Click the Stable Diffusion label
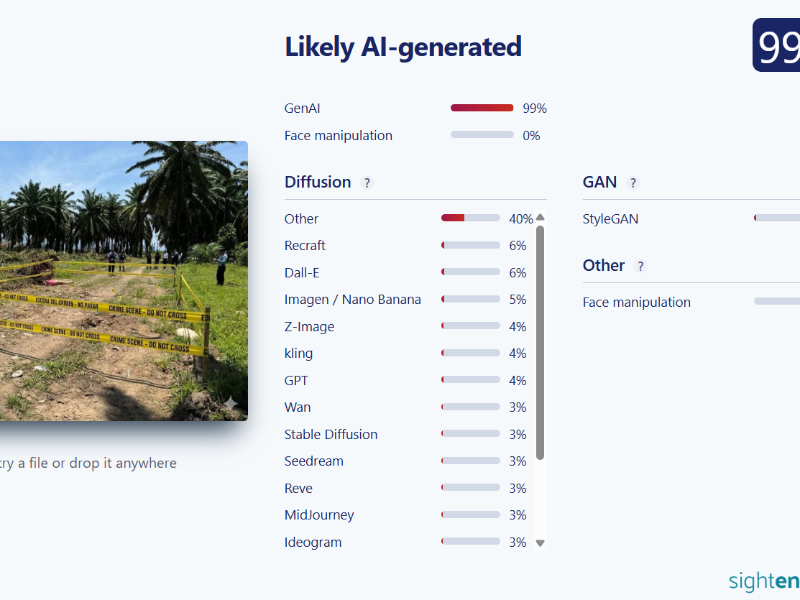The height and width of the screenshot is (600, 800). (331, 434)
